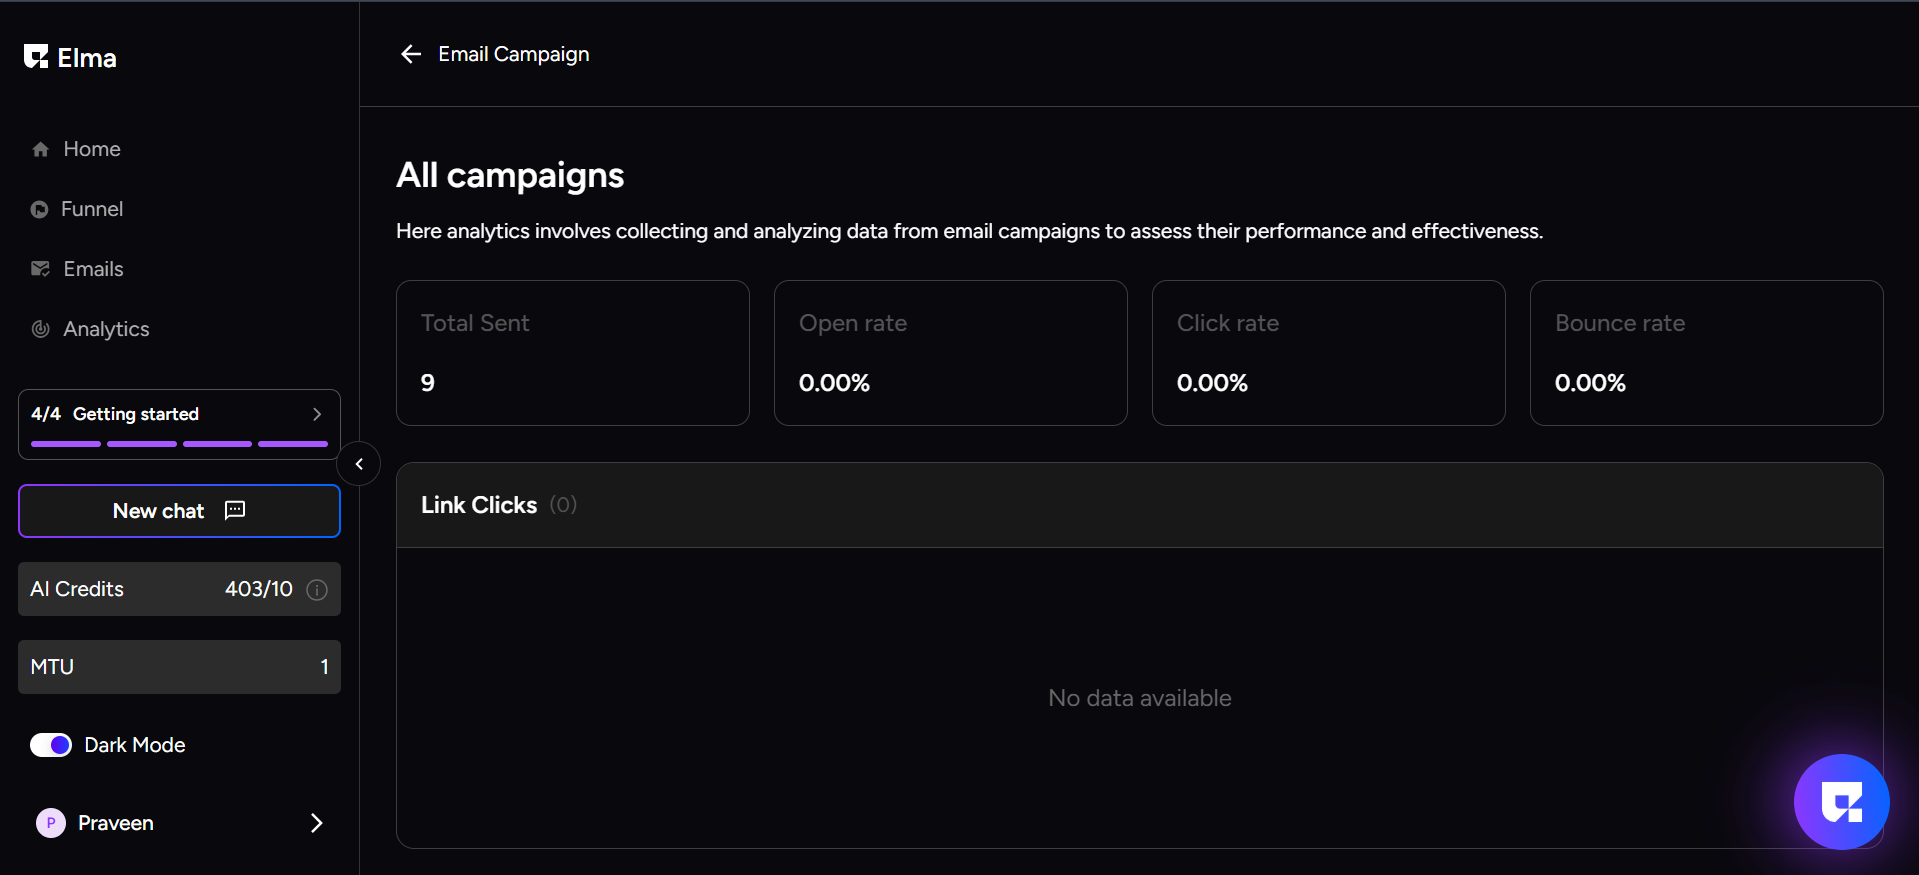The height and width of the screenshot is (875, 1919).
Task: Click the Praveen profile avatar
Action: [x=50, y=823]
